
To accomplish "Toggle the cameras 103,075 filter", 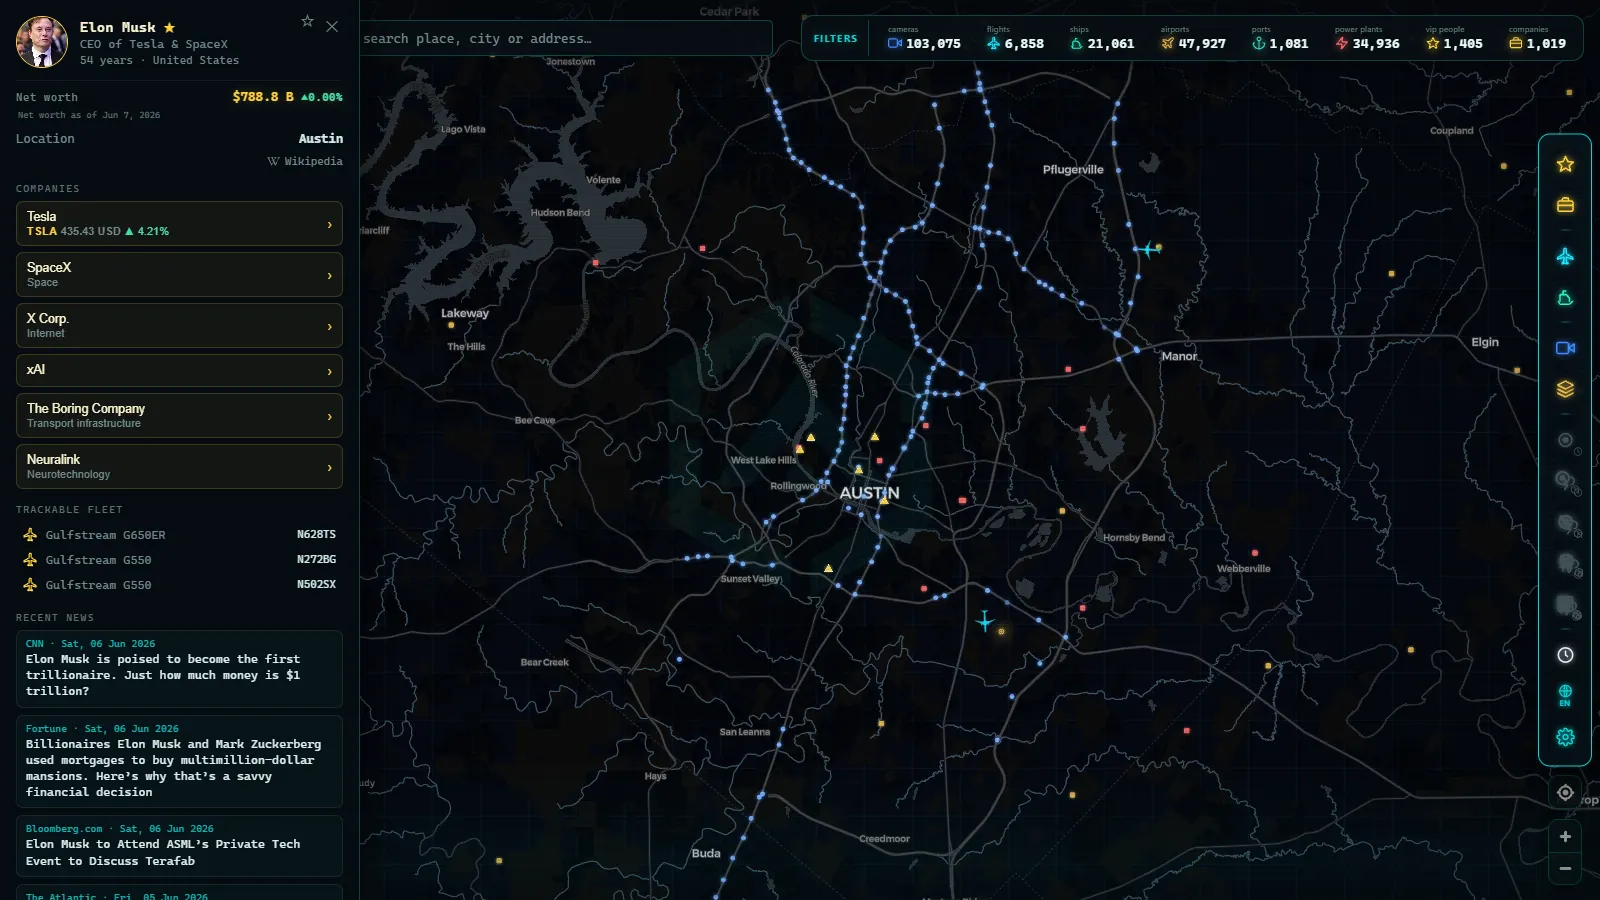I will pos(924,39).
